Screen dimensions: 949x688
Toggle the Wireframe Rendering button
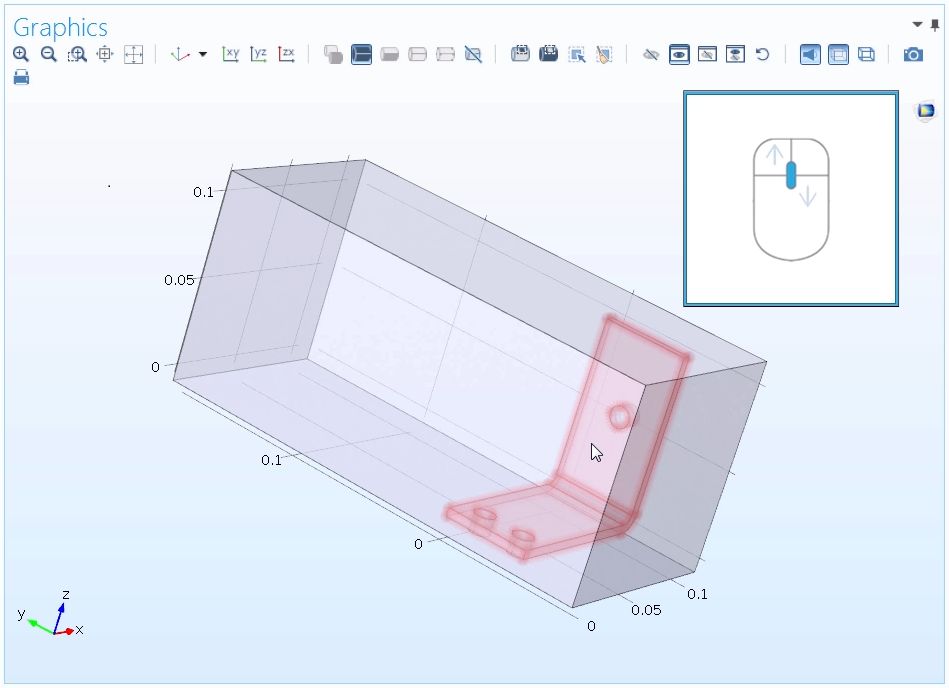866,54
